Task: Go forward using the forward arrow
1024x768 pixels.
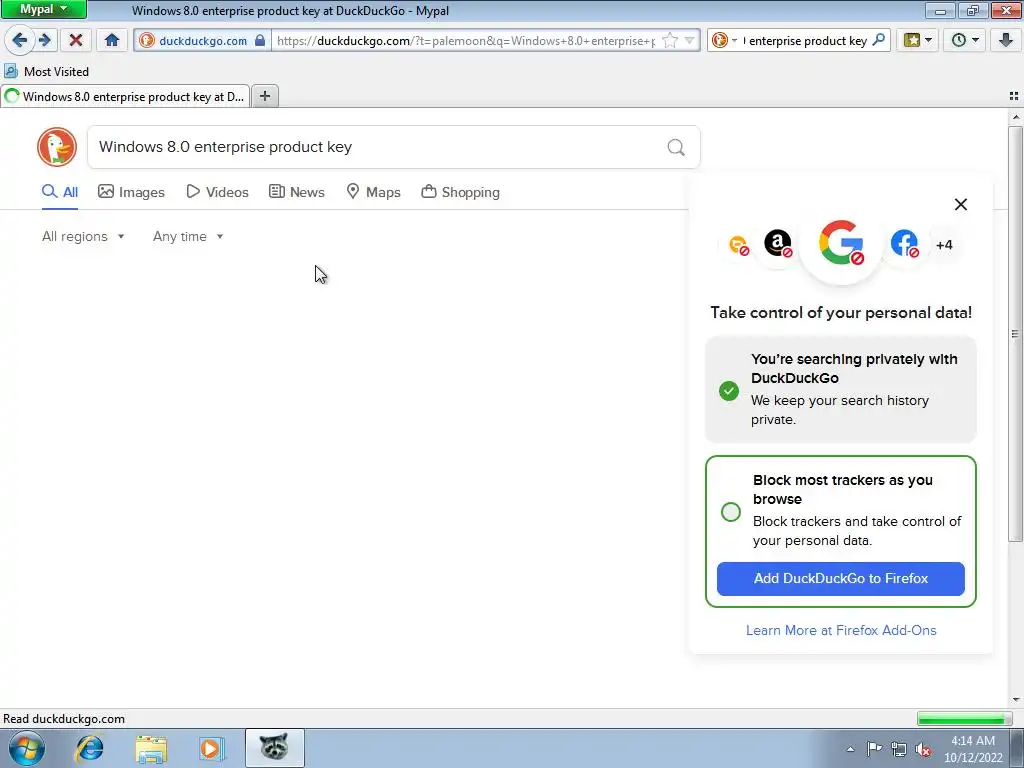Action: pyautogui.click(x=45, y=40)
